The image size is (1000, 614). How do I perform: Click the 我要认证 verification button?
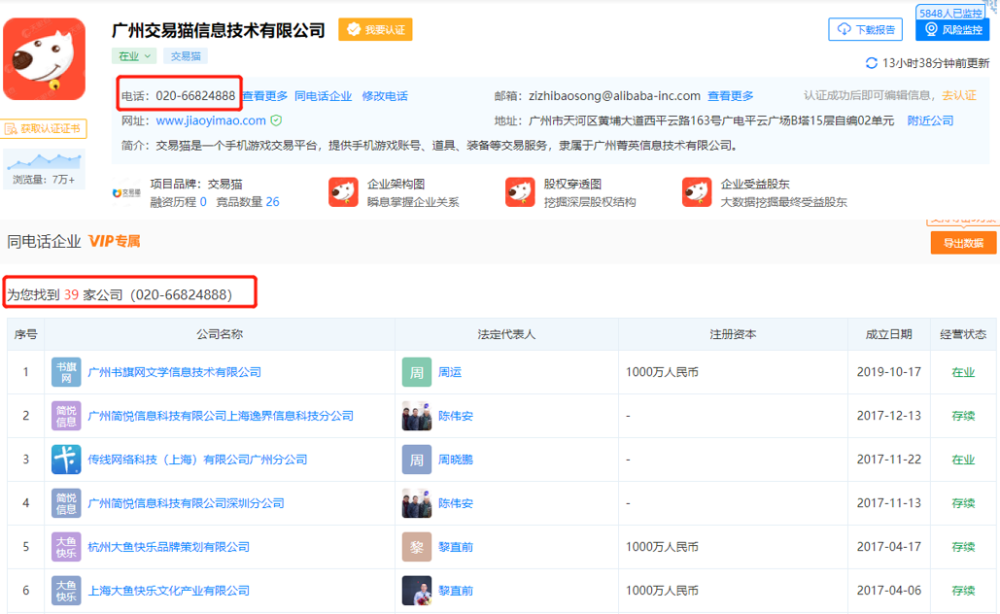point(375,29)
